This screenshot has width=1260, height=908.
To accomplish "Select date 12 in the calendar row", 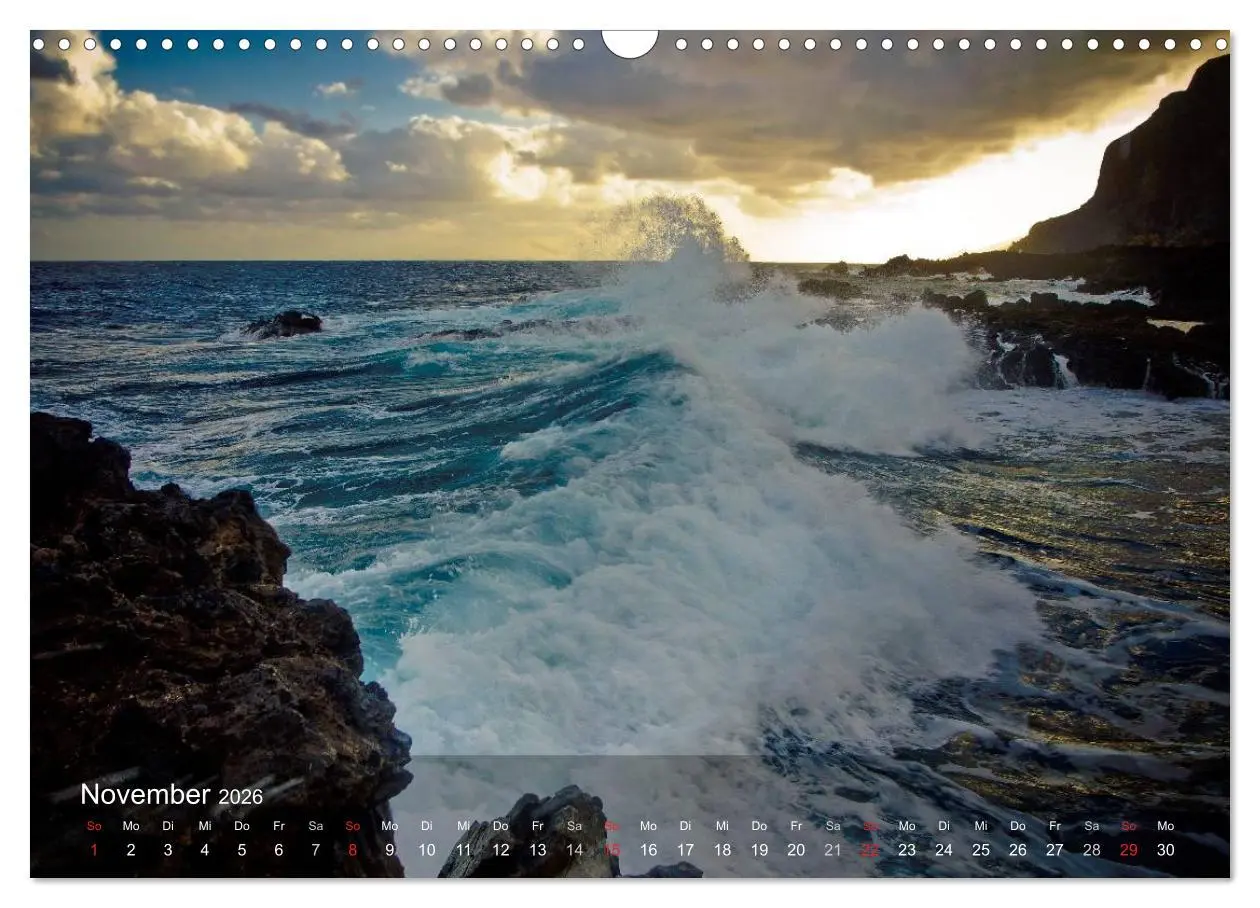I will [501, 850].
